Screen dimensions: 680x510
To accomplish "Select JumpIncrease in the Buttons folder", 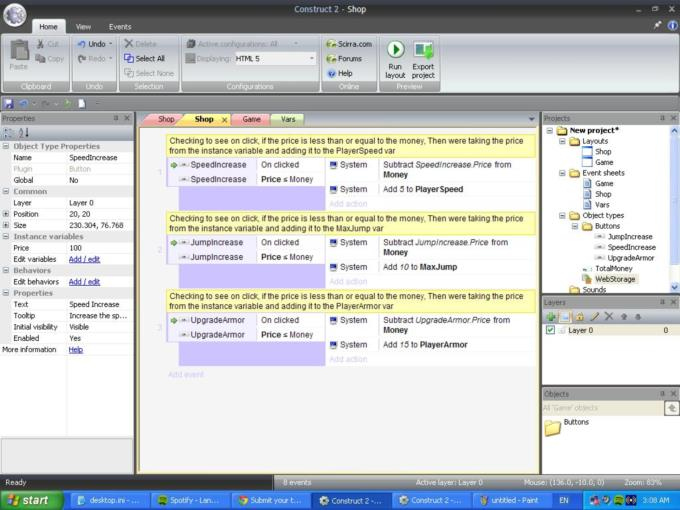I will pyautogui.click(x=630, y=236).
